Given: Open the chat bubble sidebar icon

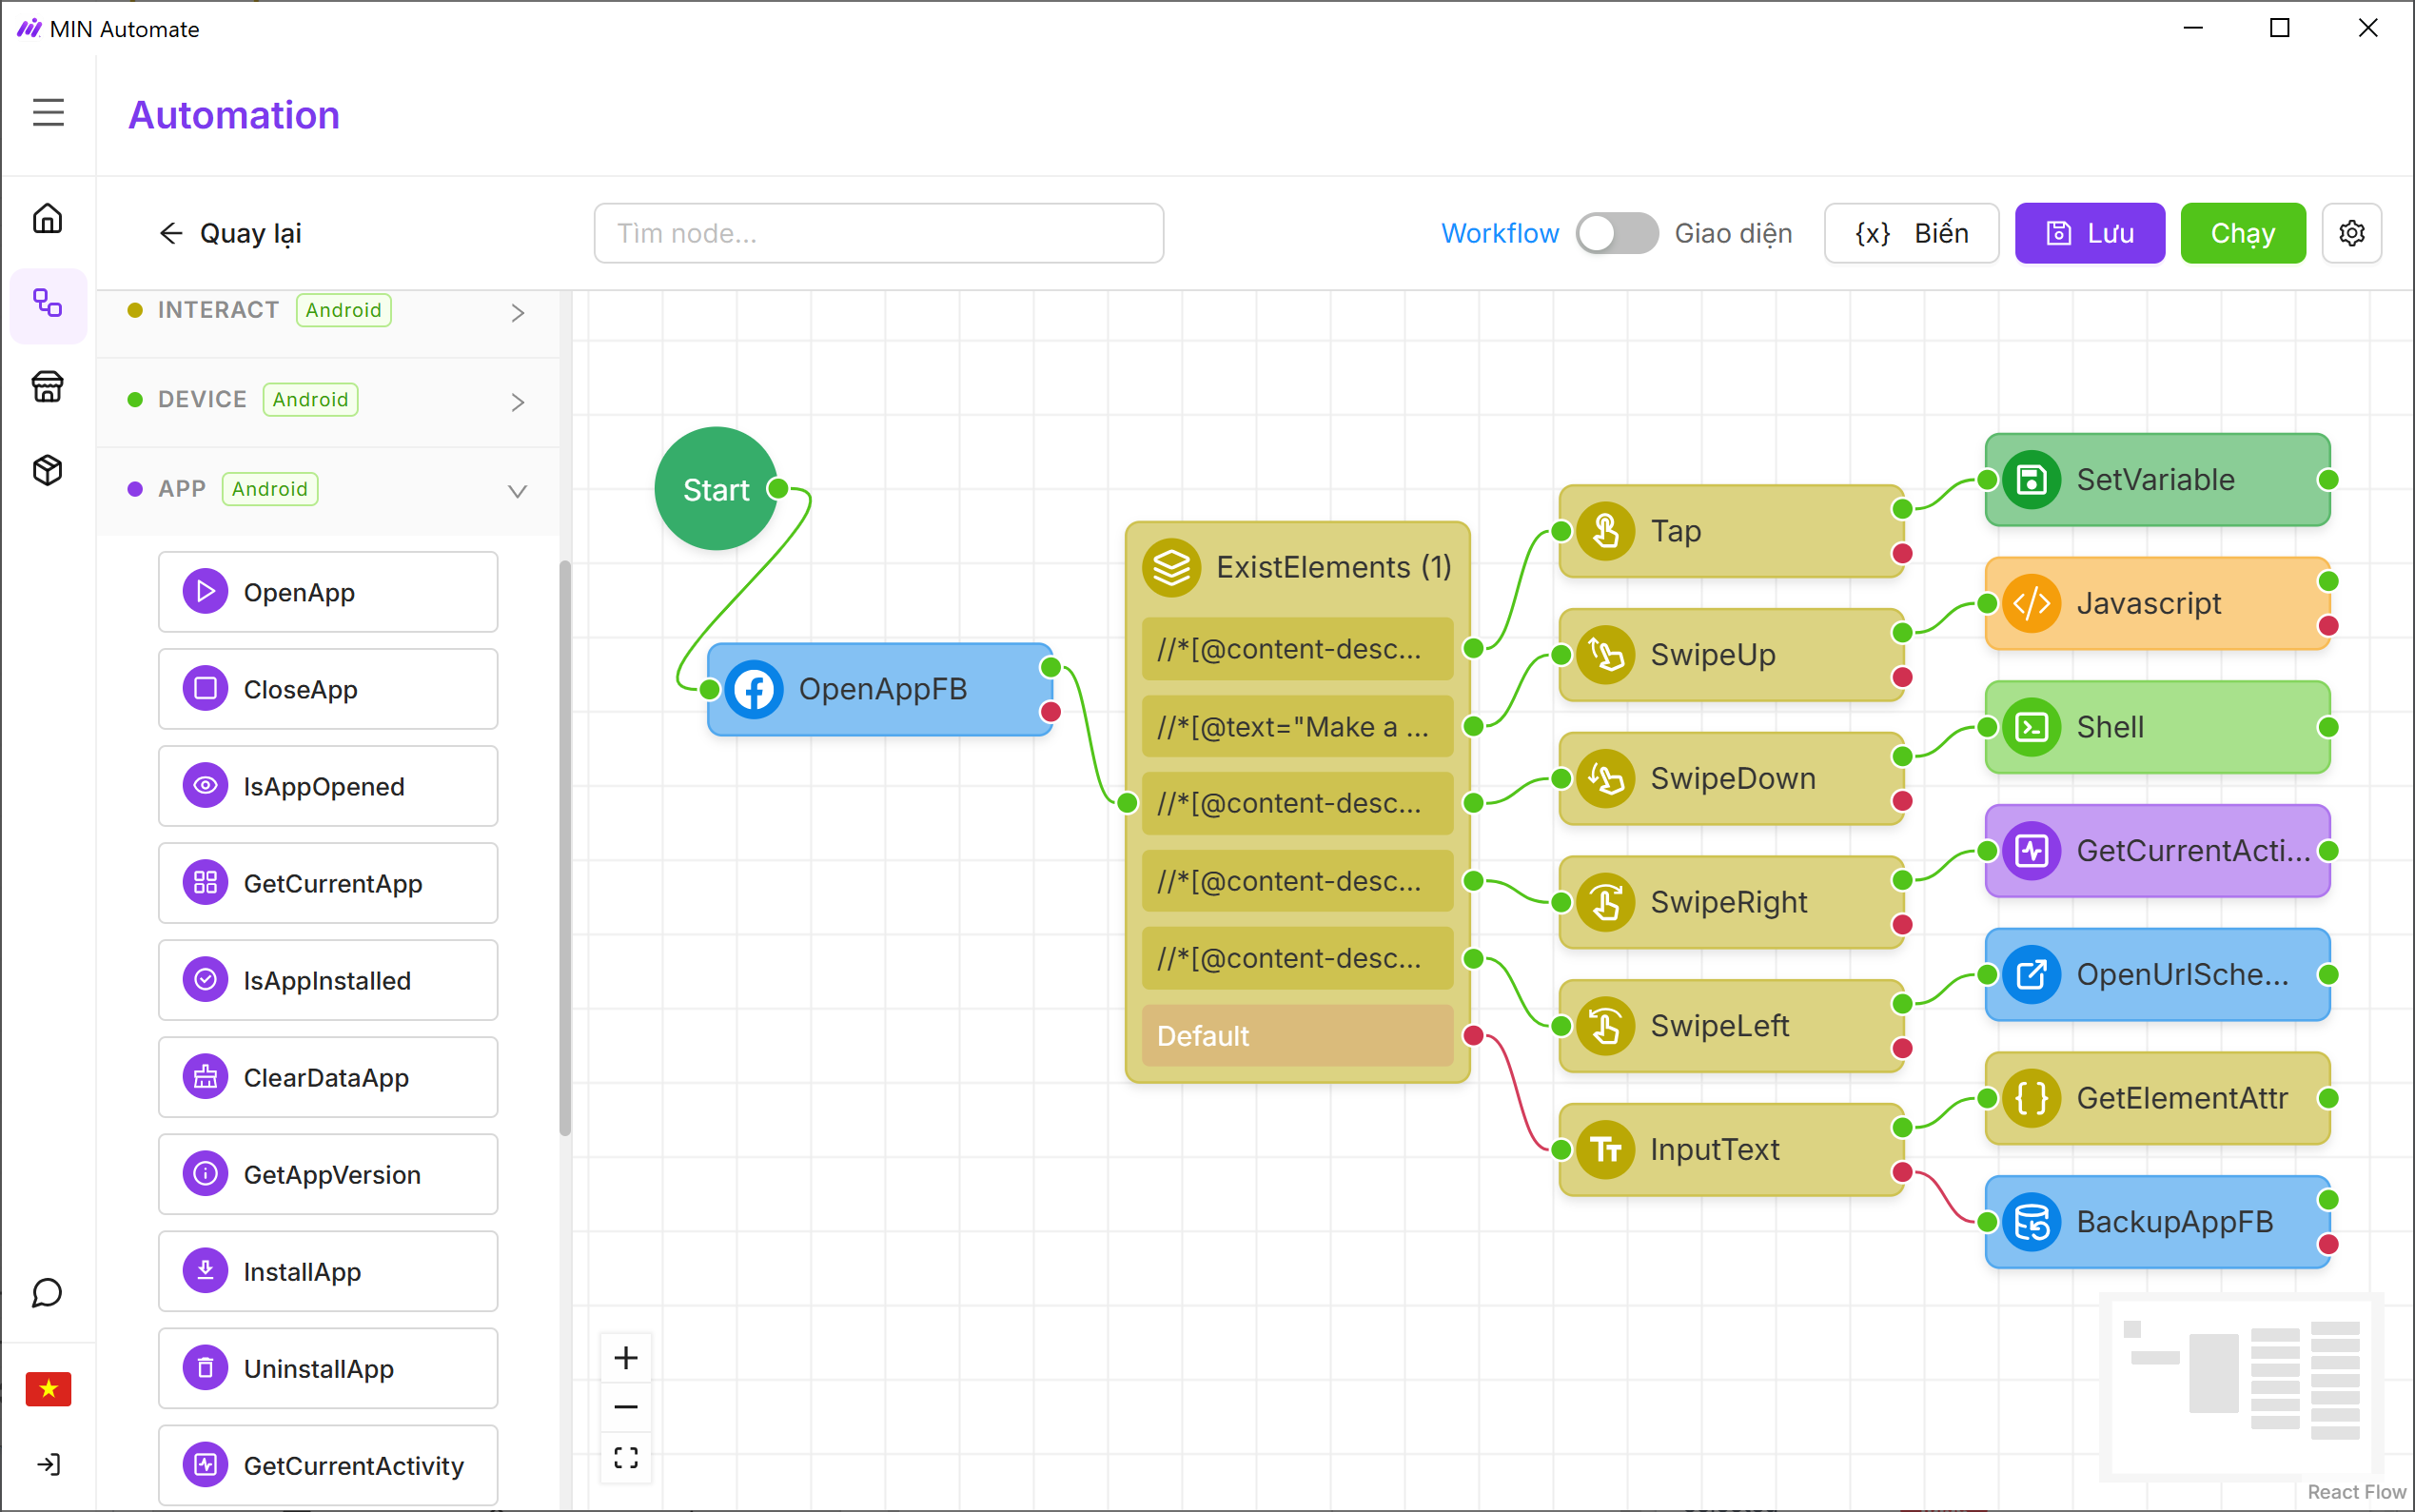Looking at the screenshot, I should pyautogui.click(x=48, y=1292).
